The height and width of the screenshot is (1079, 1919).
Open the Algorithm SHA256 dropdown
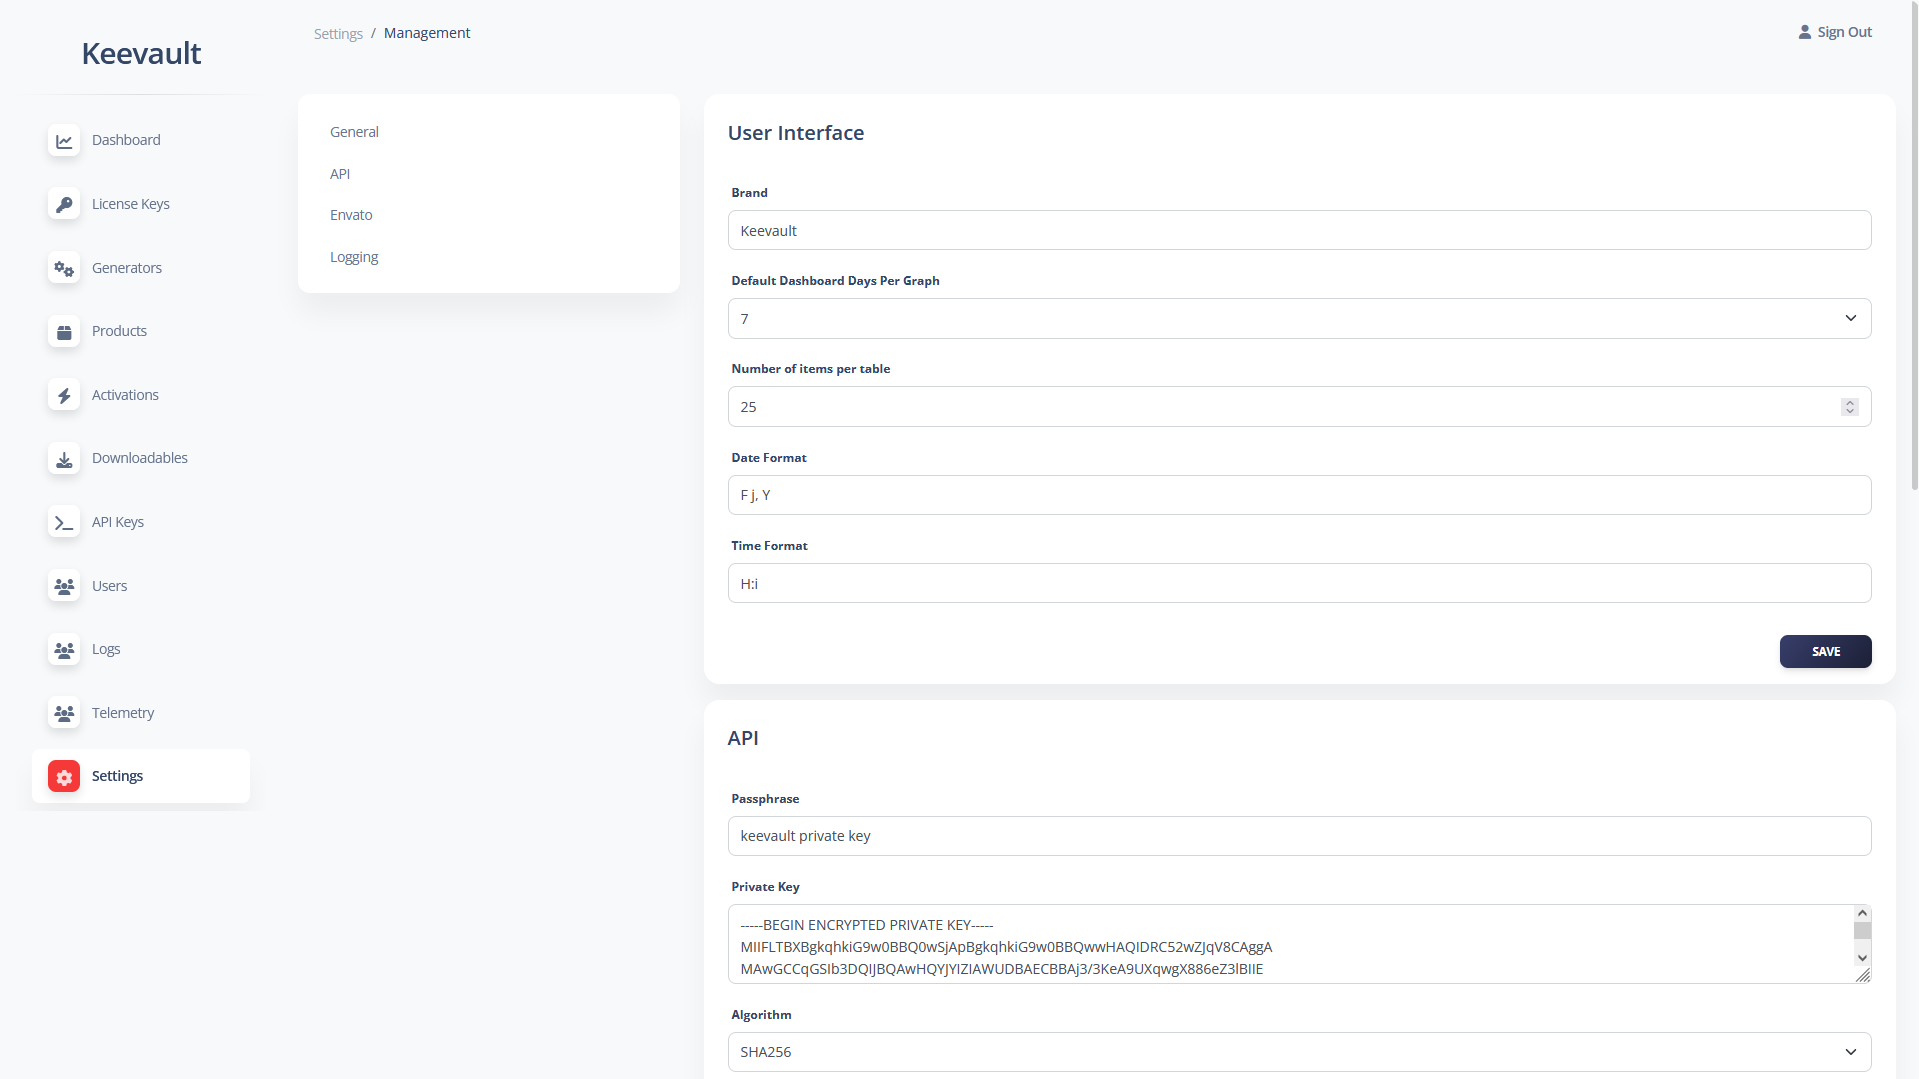tap(1299, 1052)
